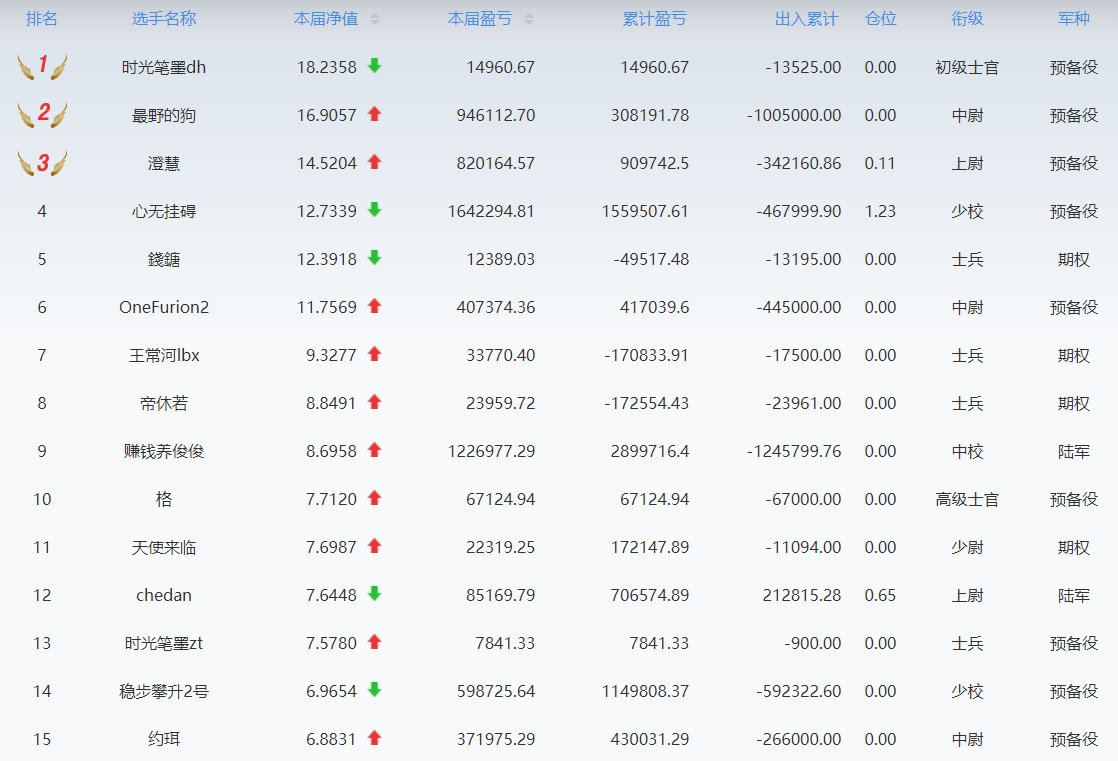Click the 本届盈亏 column header text
The image size is (1118, 761).
tap(480, 19)
